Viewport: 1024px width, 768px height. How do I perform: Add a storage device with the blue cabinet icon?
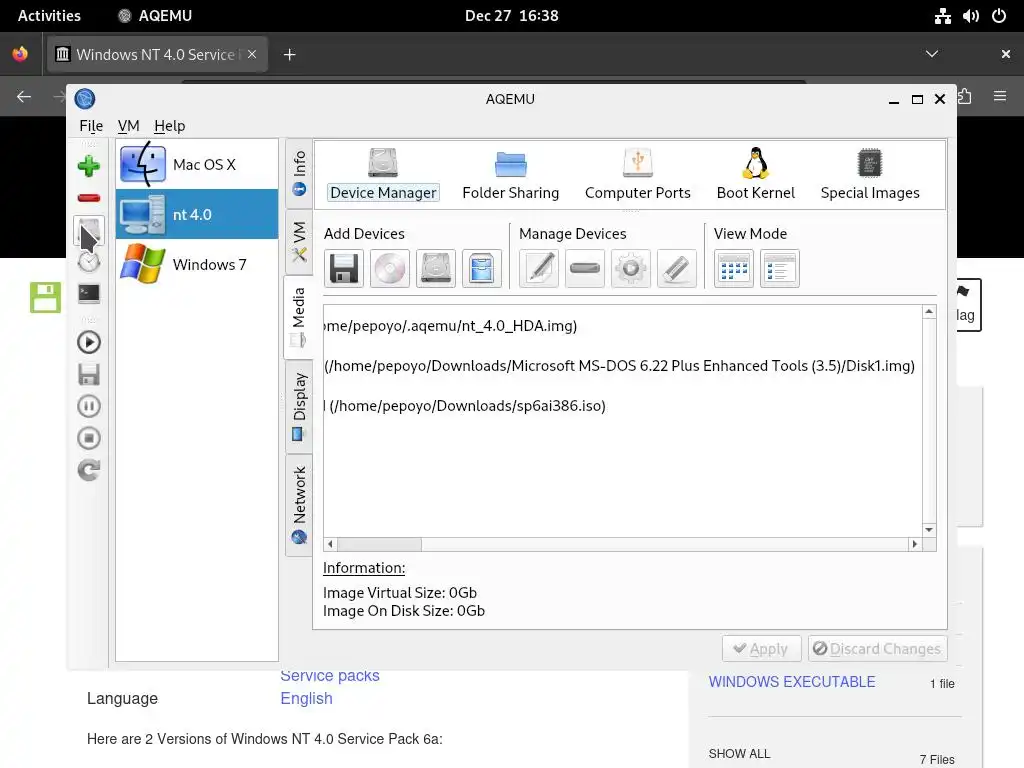pos(482,268)
